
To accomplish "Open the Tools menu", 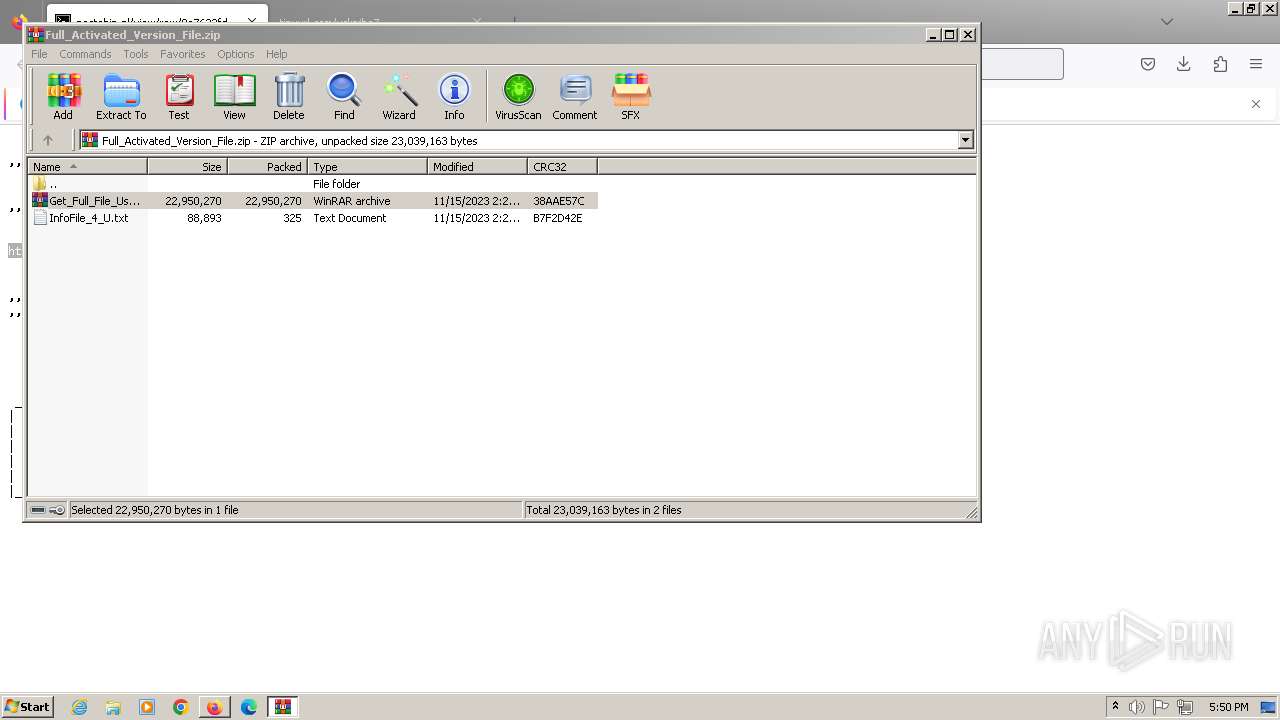I will coord(136,54).
